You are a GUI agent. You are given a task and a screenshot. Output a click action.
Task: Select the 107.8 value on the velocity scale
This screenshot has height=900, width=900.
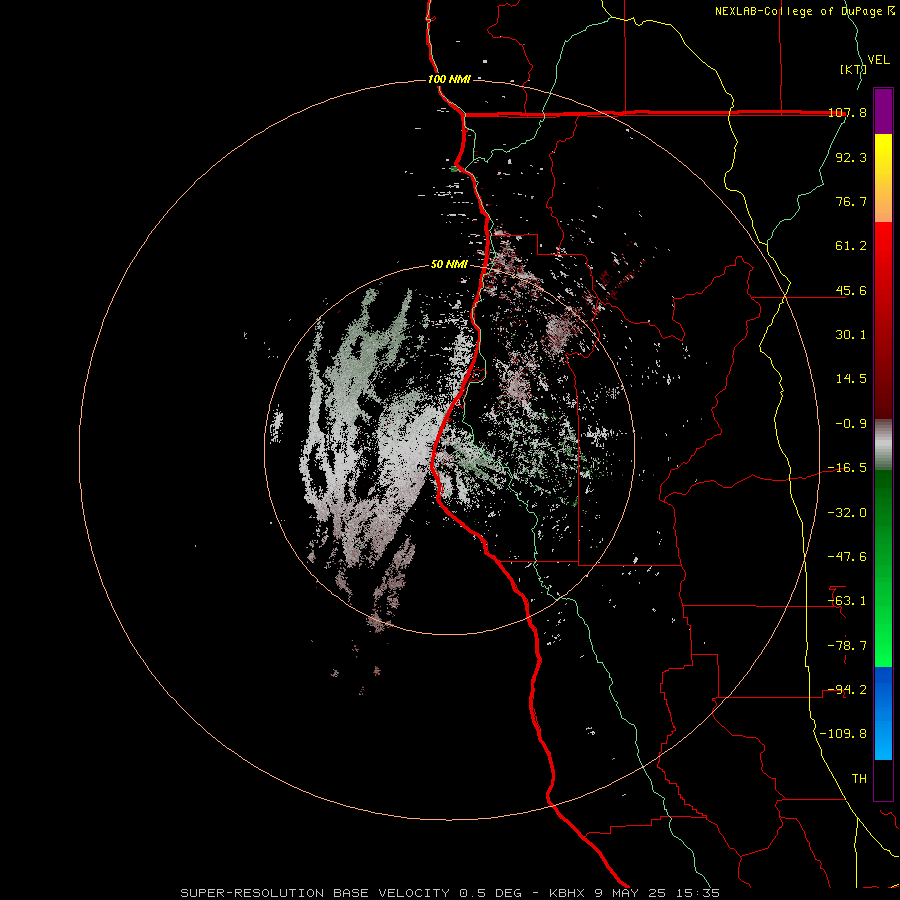(x=847, y=112)
